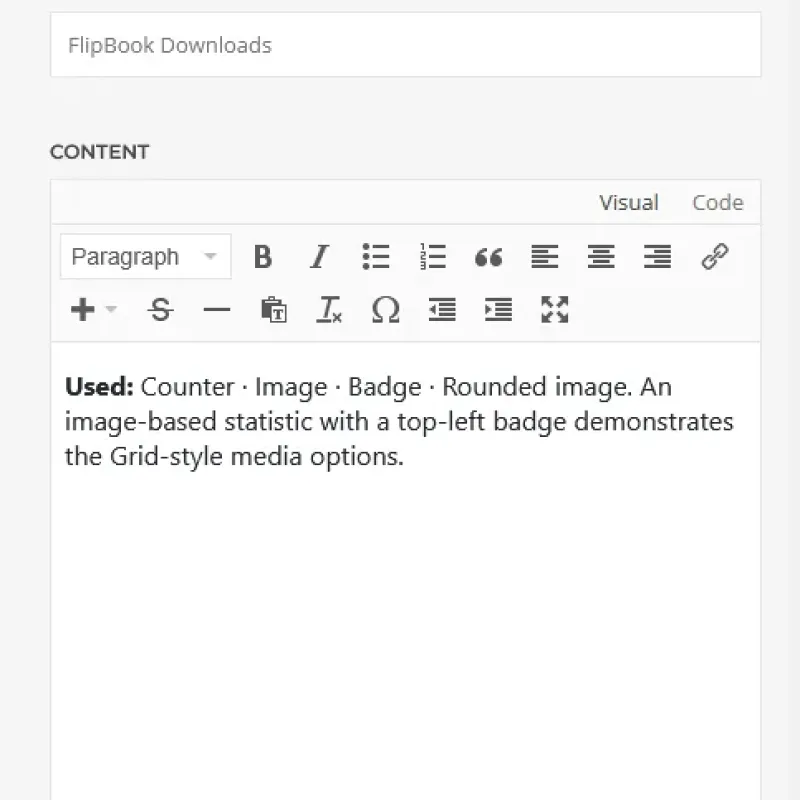The width and height of the screenshot is (800, 800).
Task: Toggle paste as text
Action: 273,309
